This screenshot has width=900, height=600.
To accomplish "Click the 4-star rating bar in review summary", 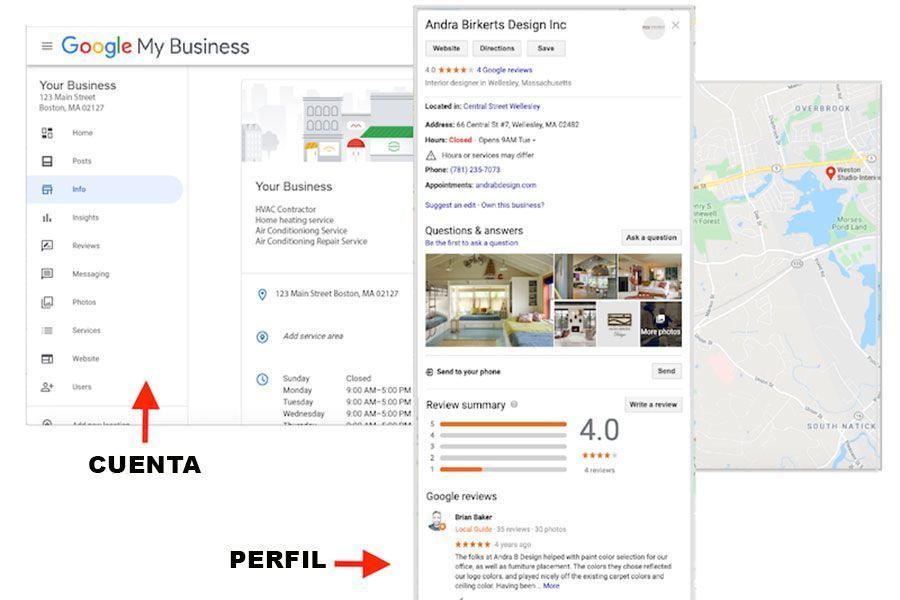I will pos(503,436).
